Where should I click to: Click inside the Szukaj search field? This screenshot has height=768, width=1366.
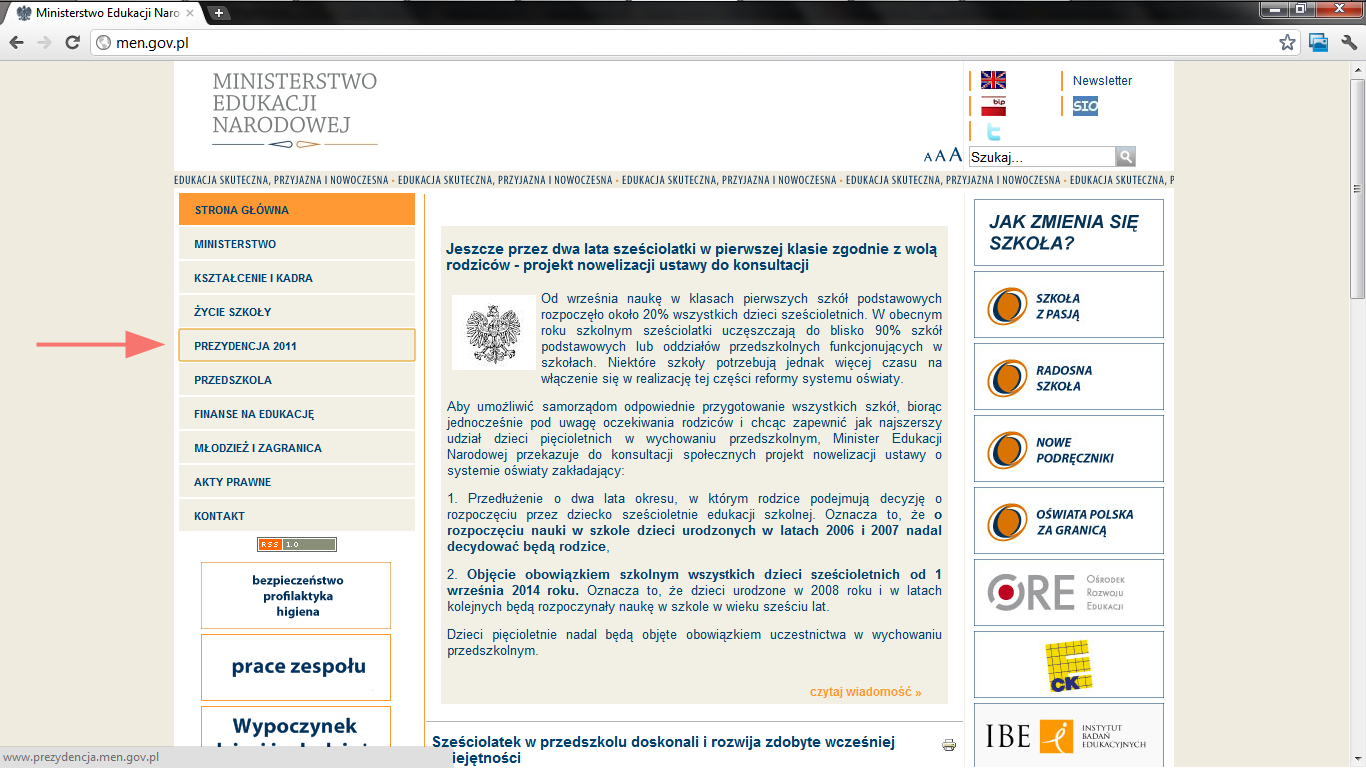1042,157
